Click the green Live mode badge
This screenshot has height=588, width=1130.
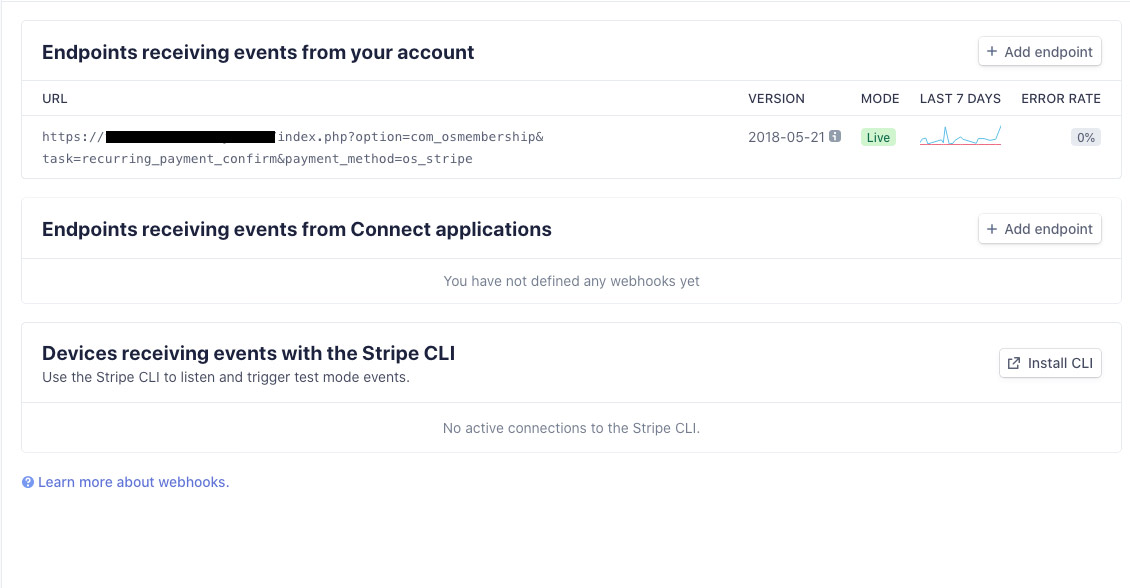pyautogui.click(x=878, y=137)
